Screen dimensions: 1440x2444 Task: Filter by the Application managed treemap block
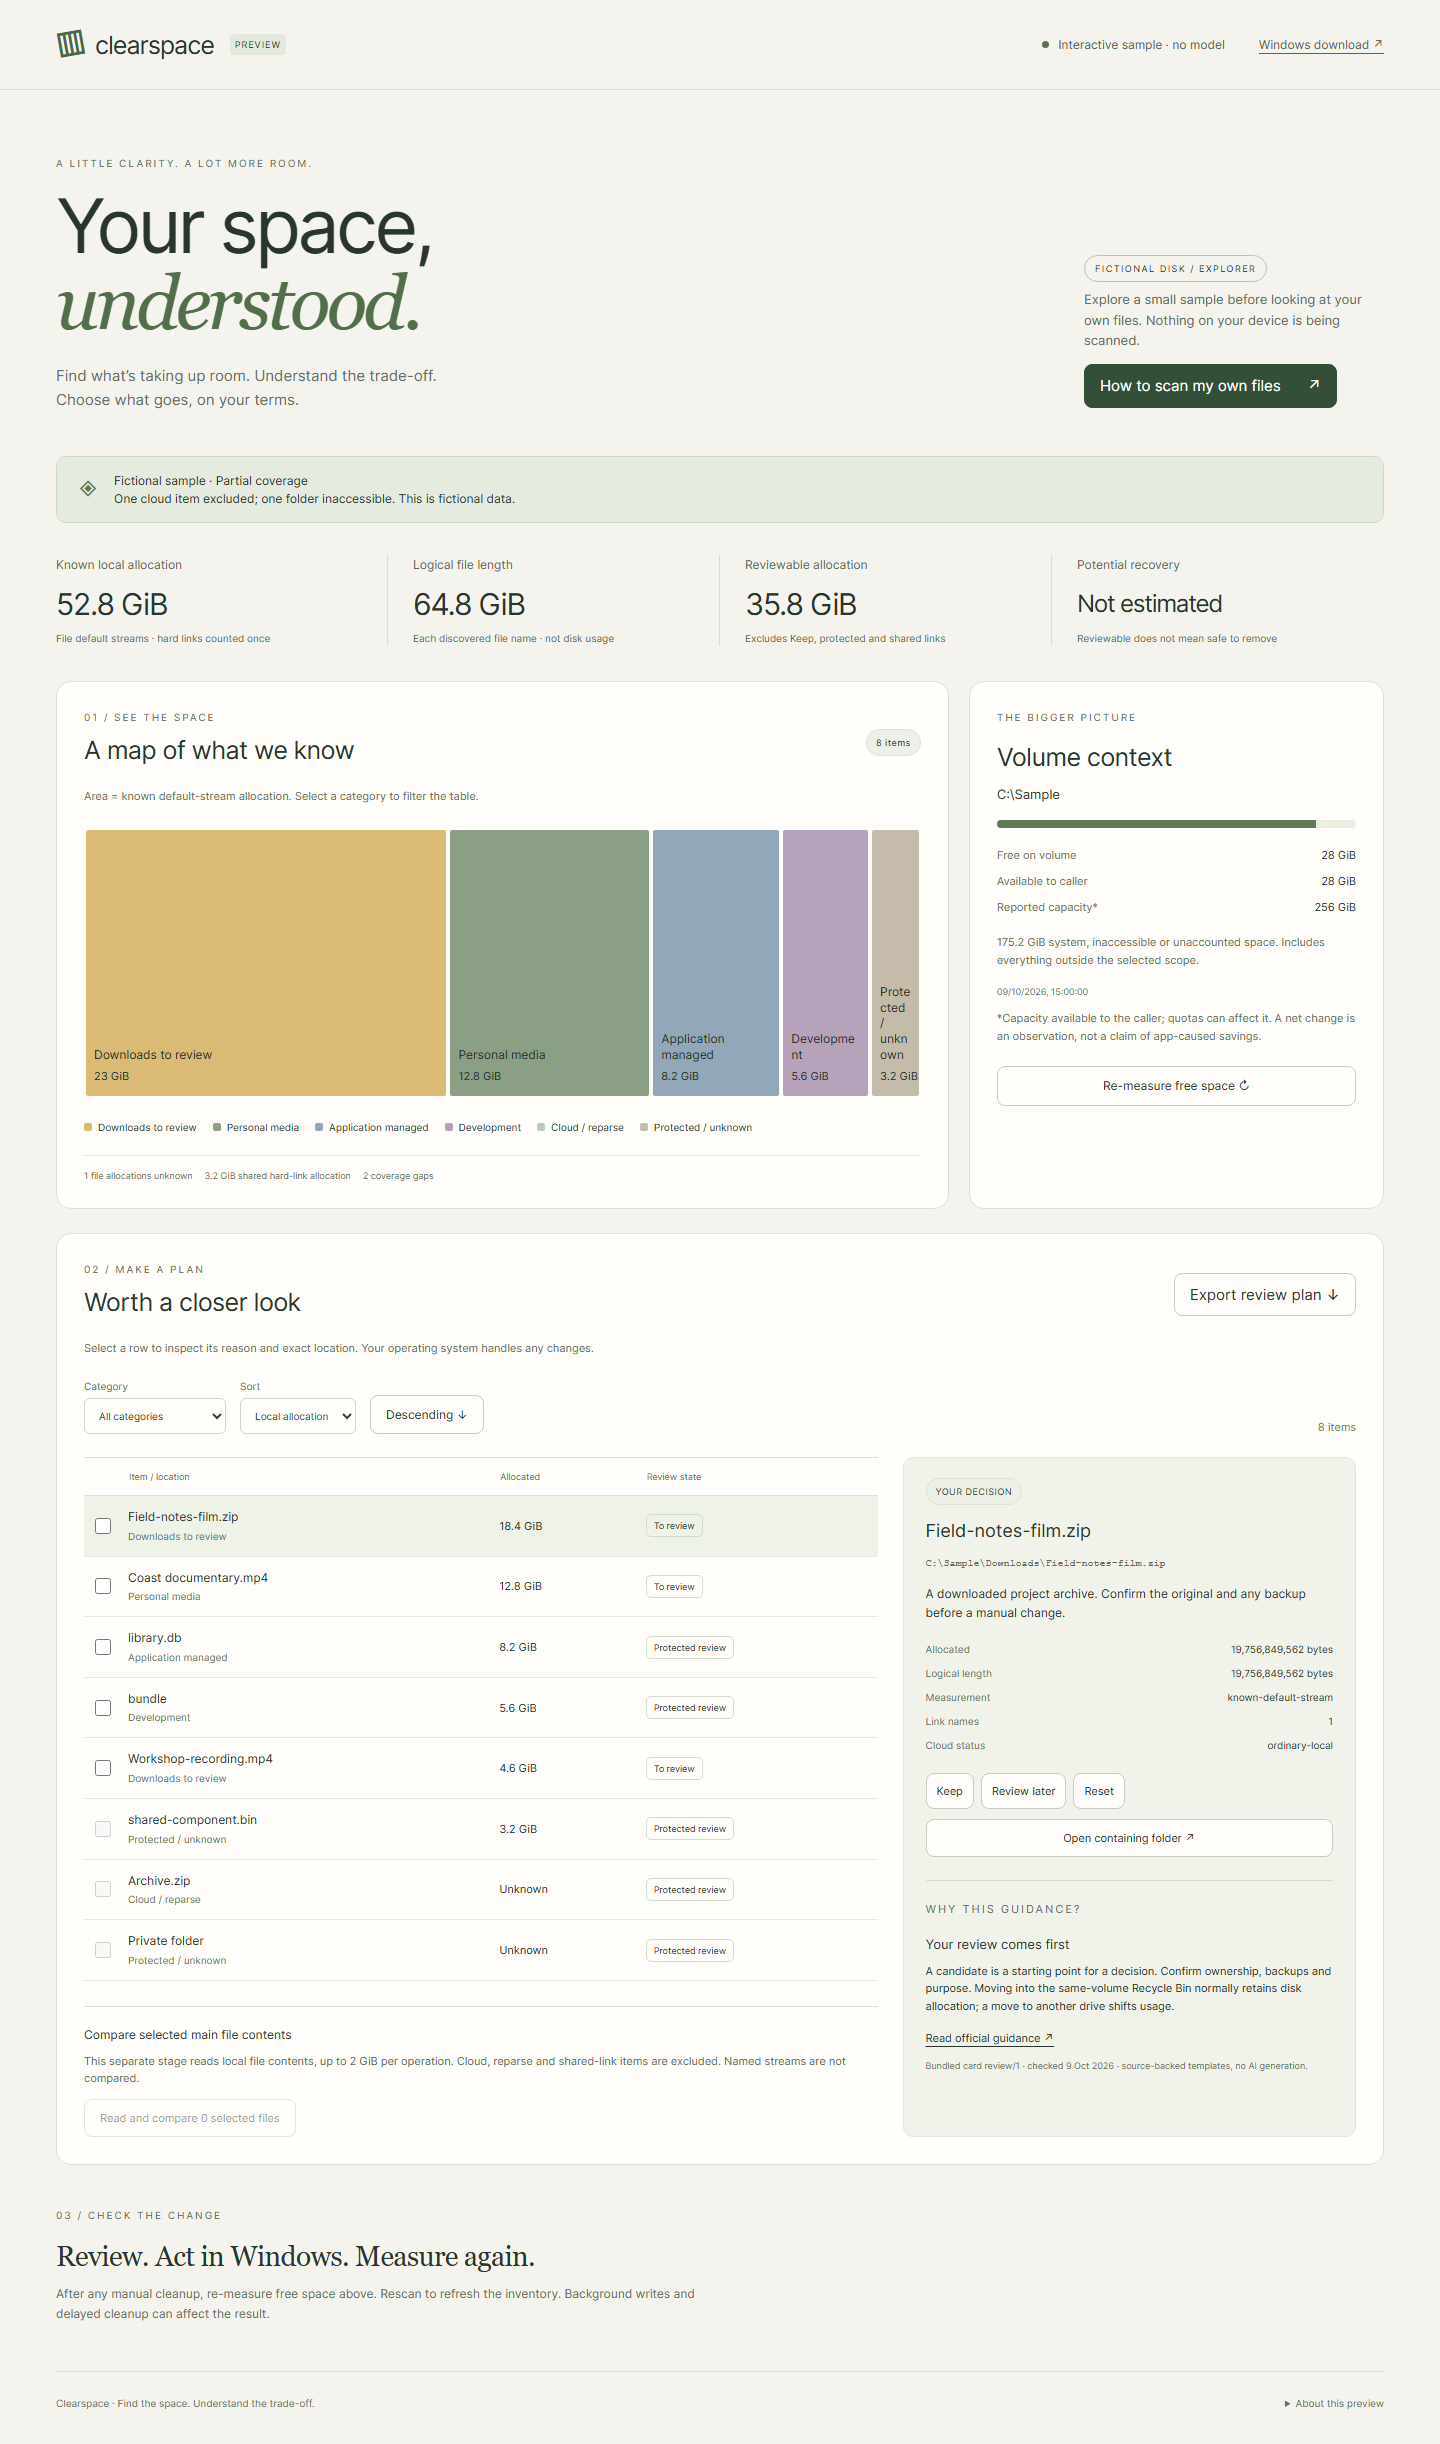tap(716, 963)
